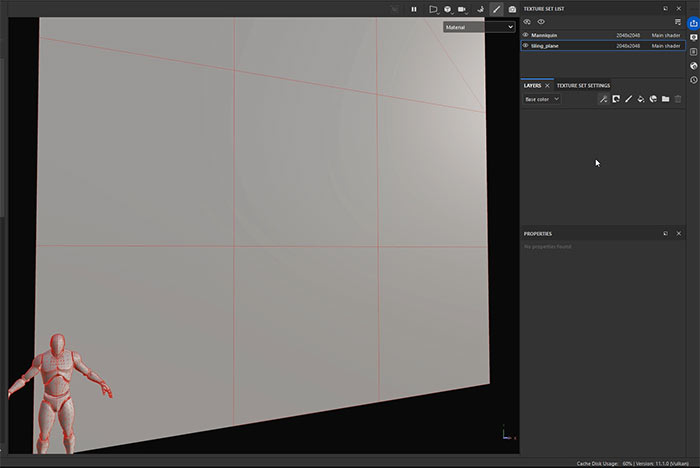Open the Material display mode dropdown

tap(479, 27)
